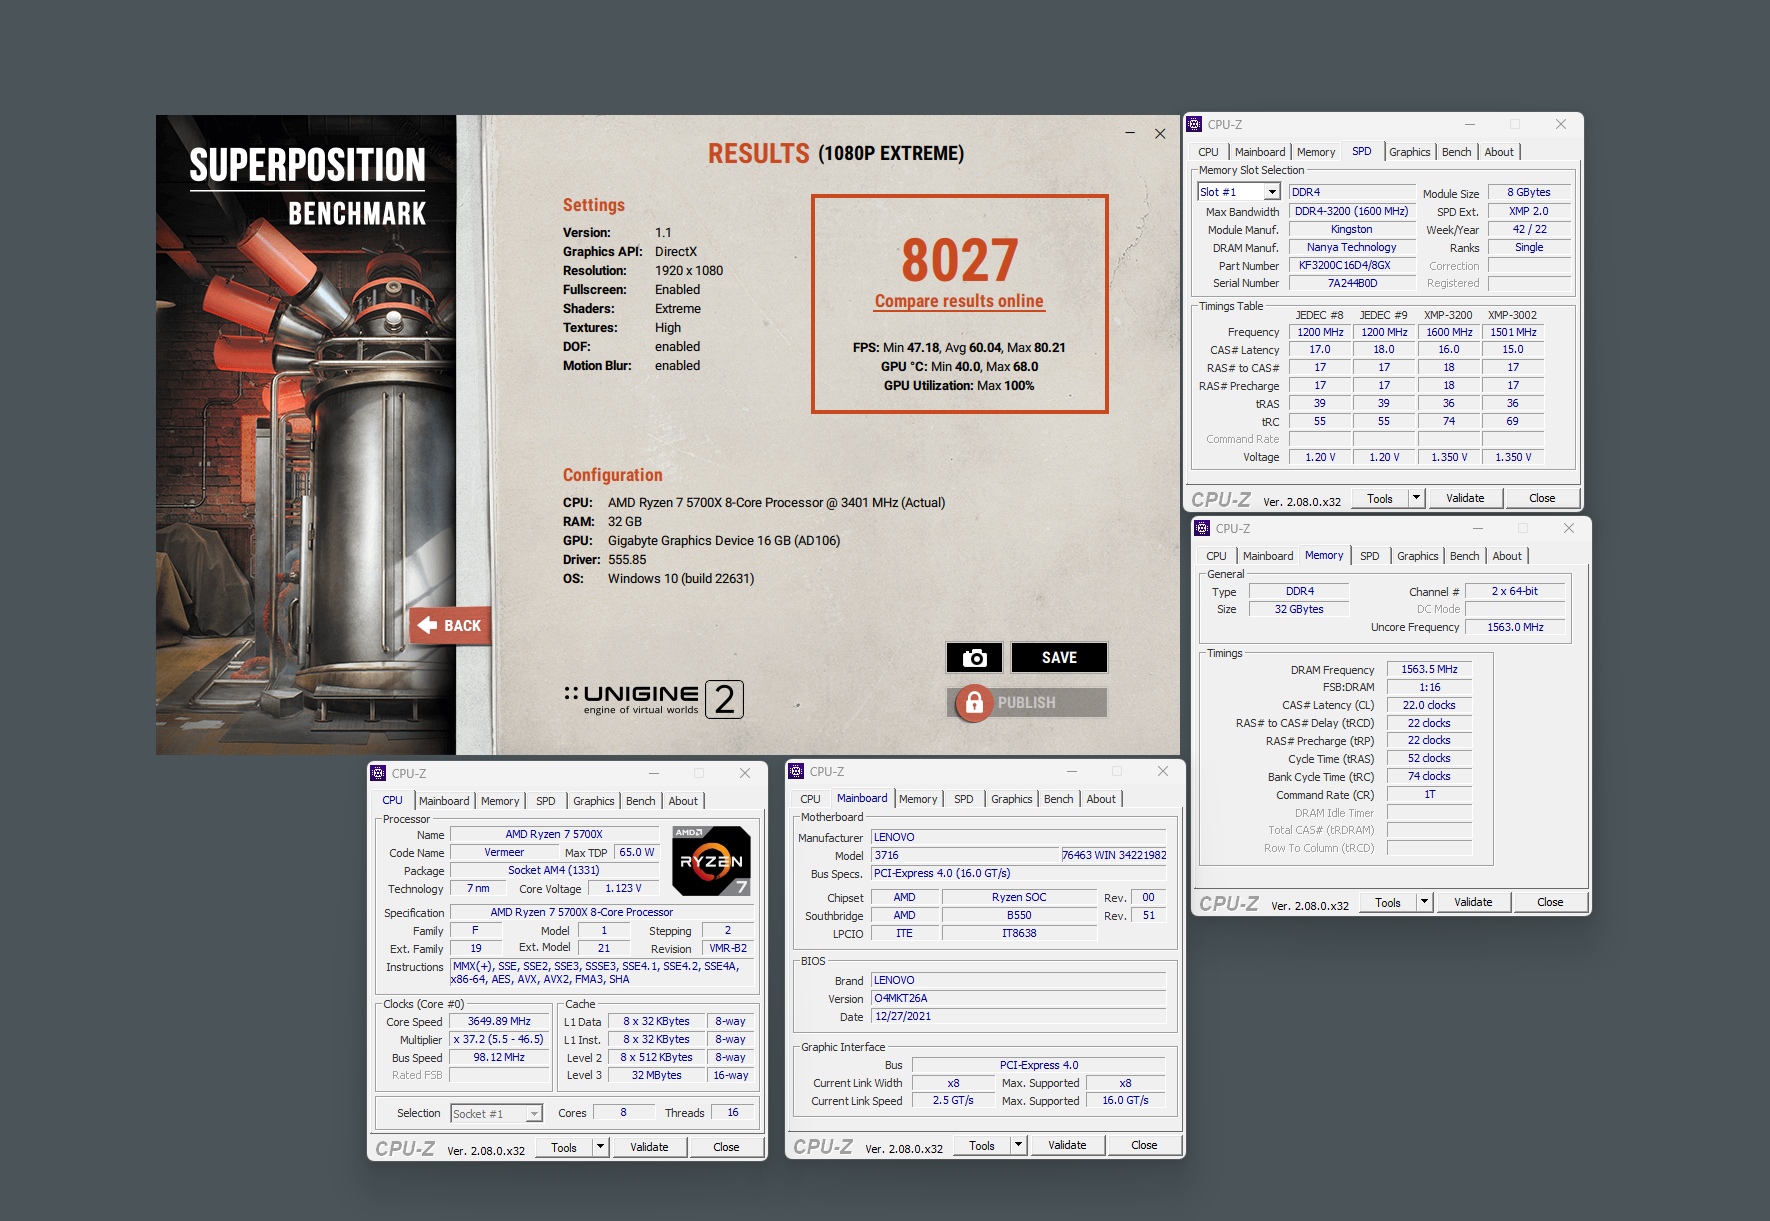Click the Unigine 2 engine logo
The height and width of the screenshot is (1221, 1770).
tap(653, 699)
